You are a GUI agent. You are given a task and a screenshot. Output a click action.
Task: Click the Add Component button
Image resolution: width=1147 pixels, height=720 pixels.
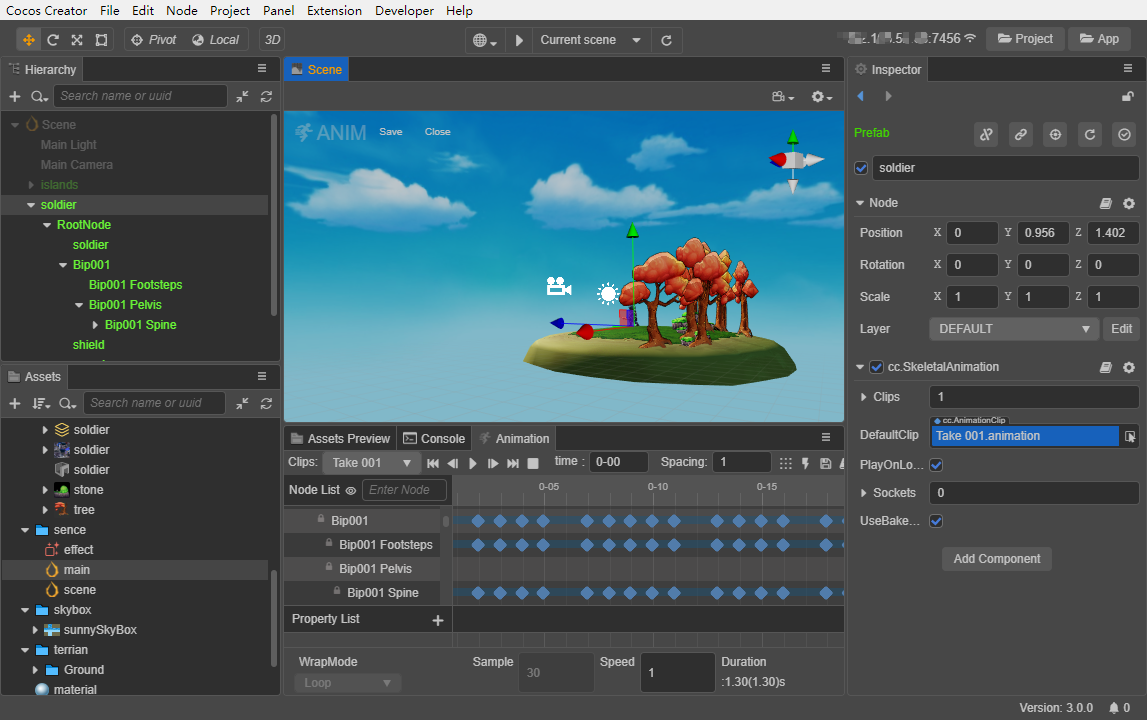point(996,559)
